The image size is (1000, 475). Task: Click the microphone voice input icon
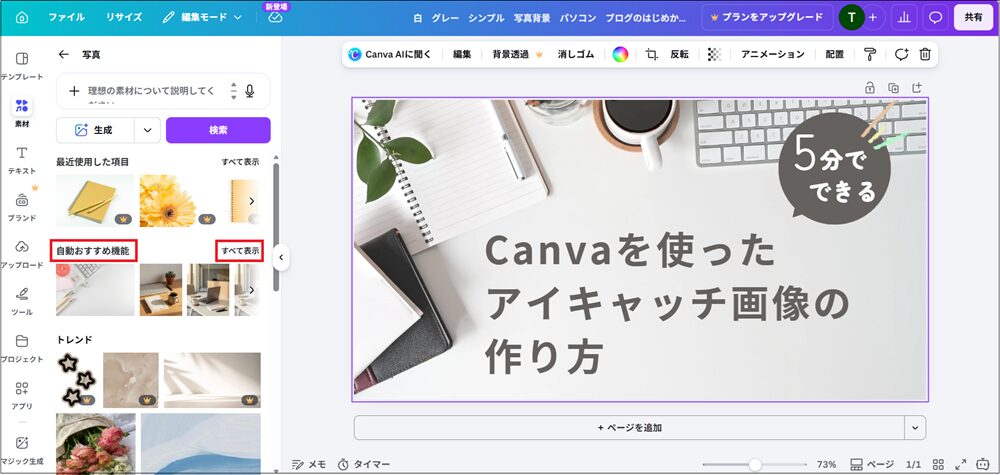coord(249,91)
